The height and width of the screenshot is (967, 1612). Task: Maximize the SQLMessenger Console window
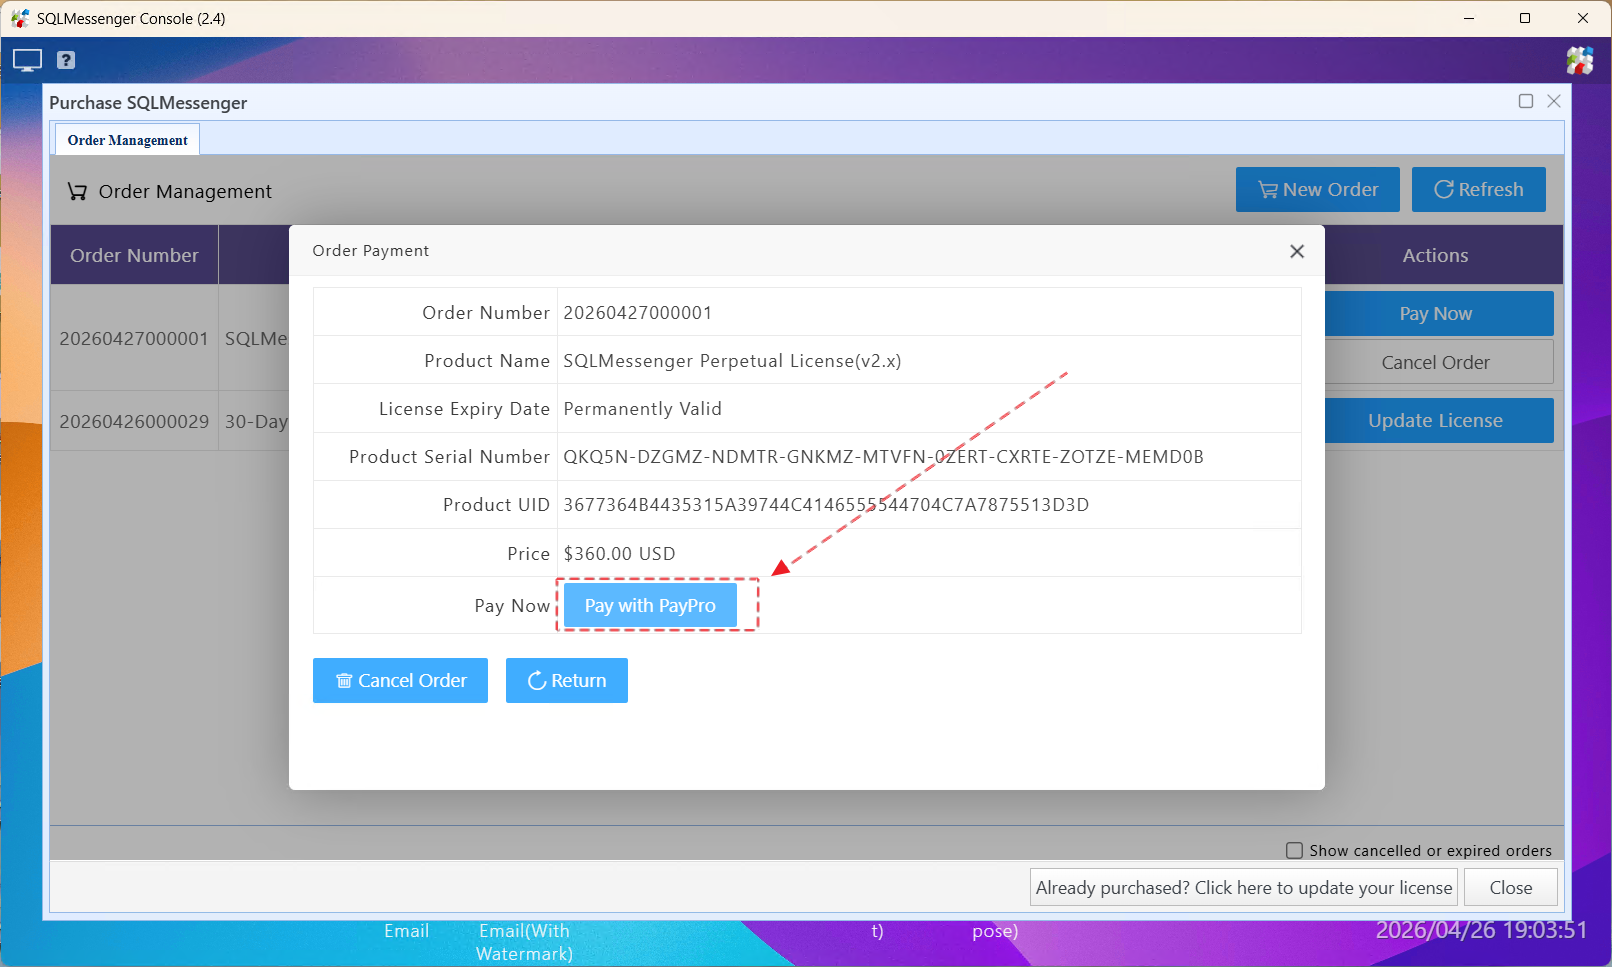[x=1525, y=18]
